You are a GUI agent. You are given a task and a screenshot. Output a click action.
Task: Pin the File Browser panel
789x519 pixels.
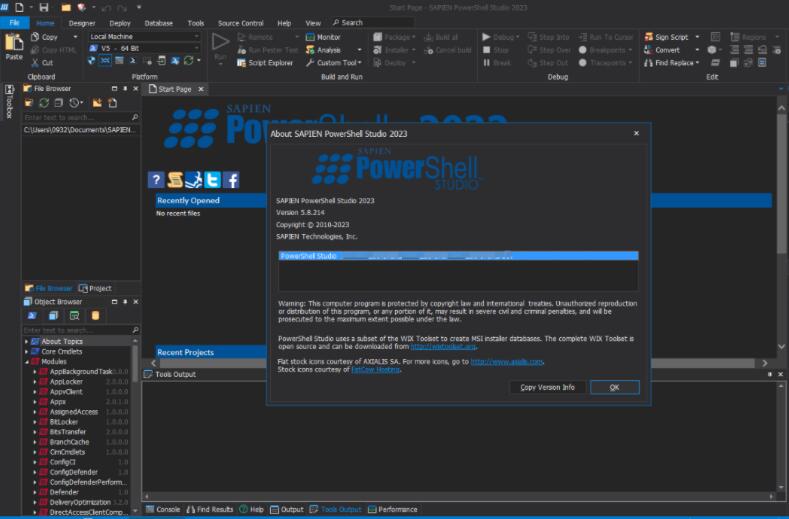[125, 89]
